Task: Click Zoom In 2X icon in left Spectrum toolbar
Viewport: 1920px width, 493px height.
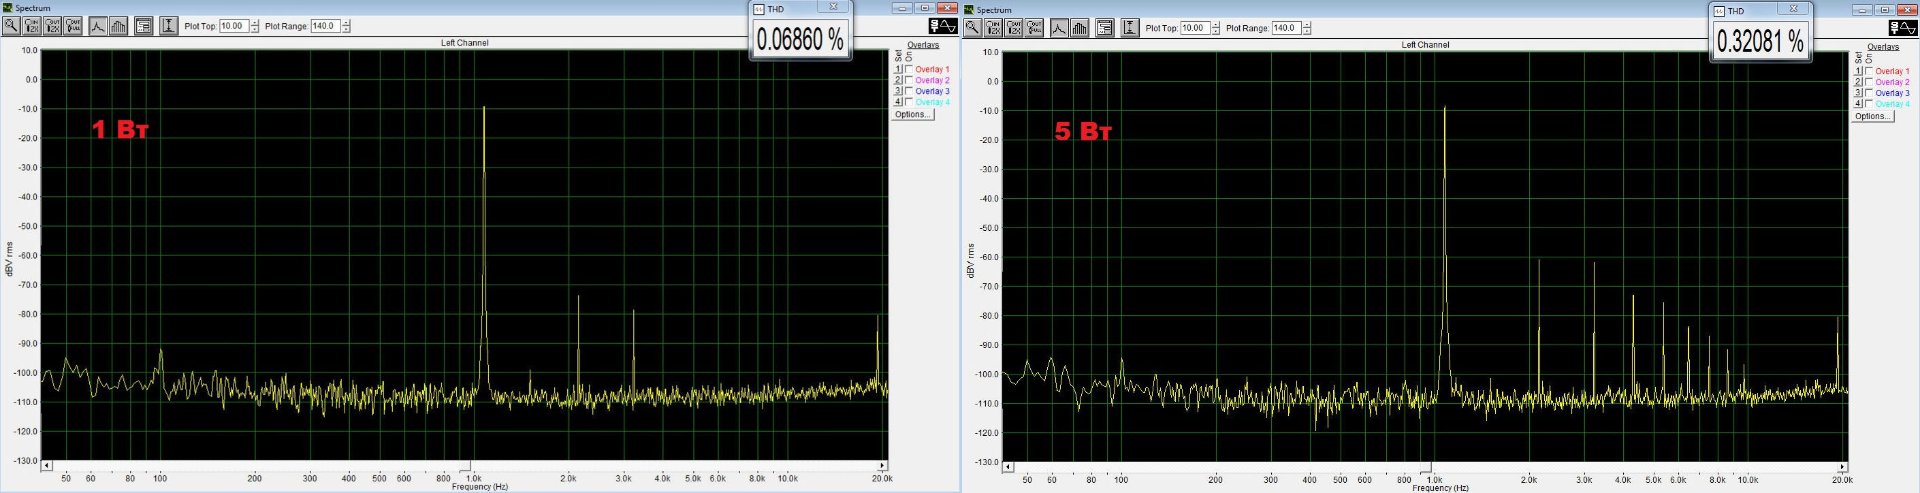Action: click(32, 26)
